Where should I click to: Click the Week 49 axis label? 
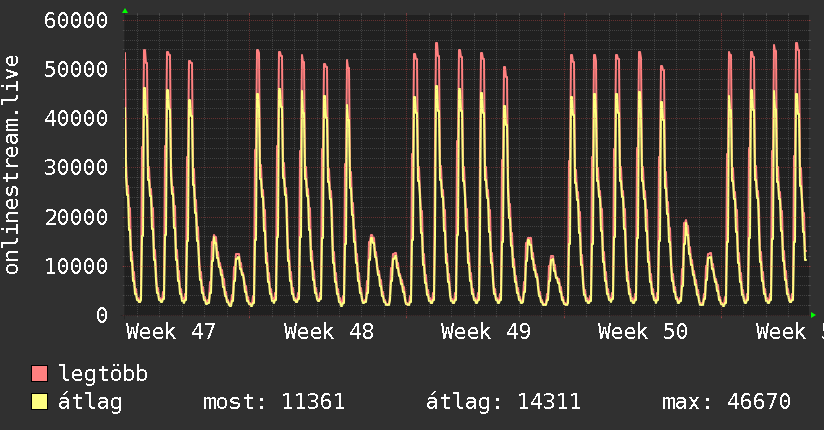click(x=486, y=332)
